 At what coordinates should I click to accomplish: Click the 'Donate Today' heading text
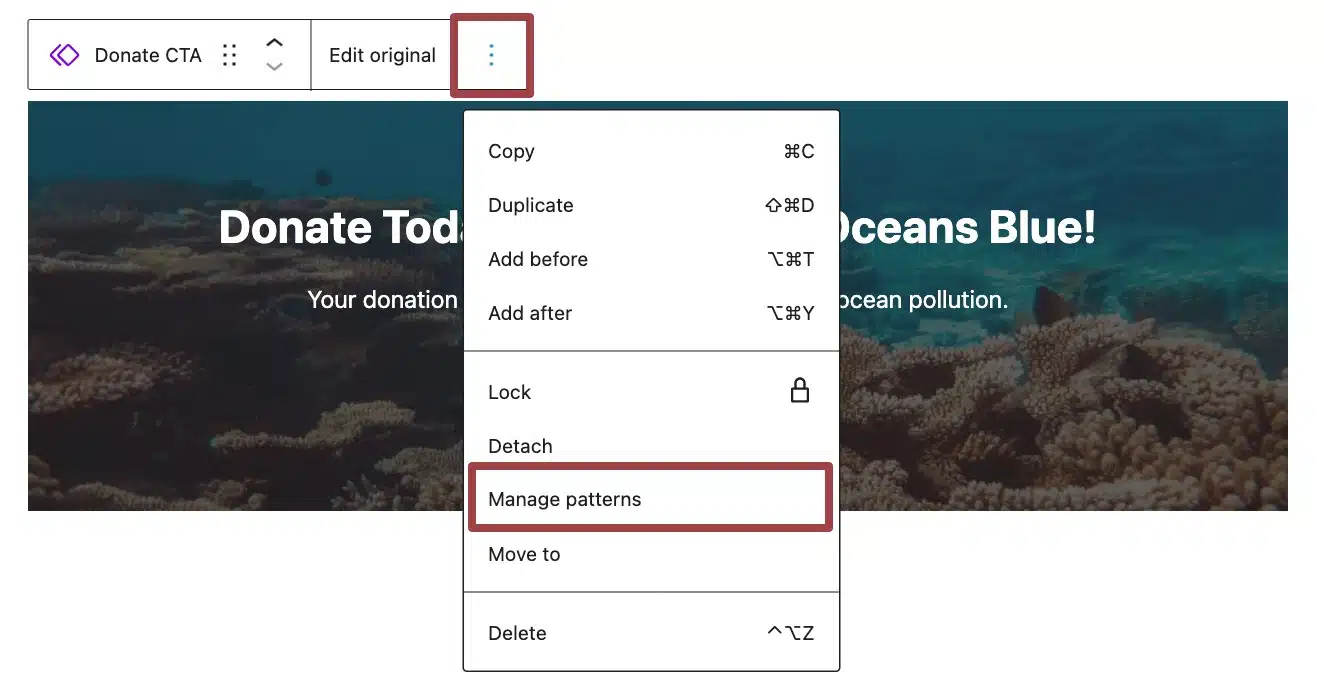click(343, 227)
